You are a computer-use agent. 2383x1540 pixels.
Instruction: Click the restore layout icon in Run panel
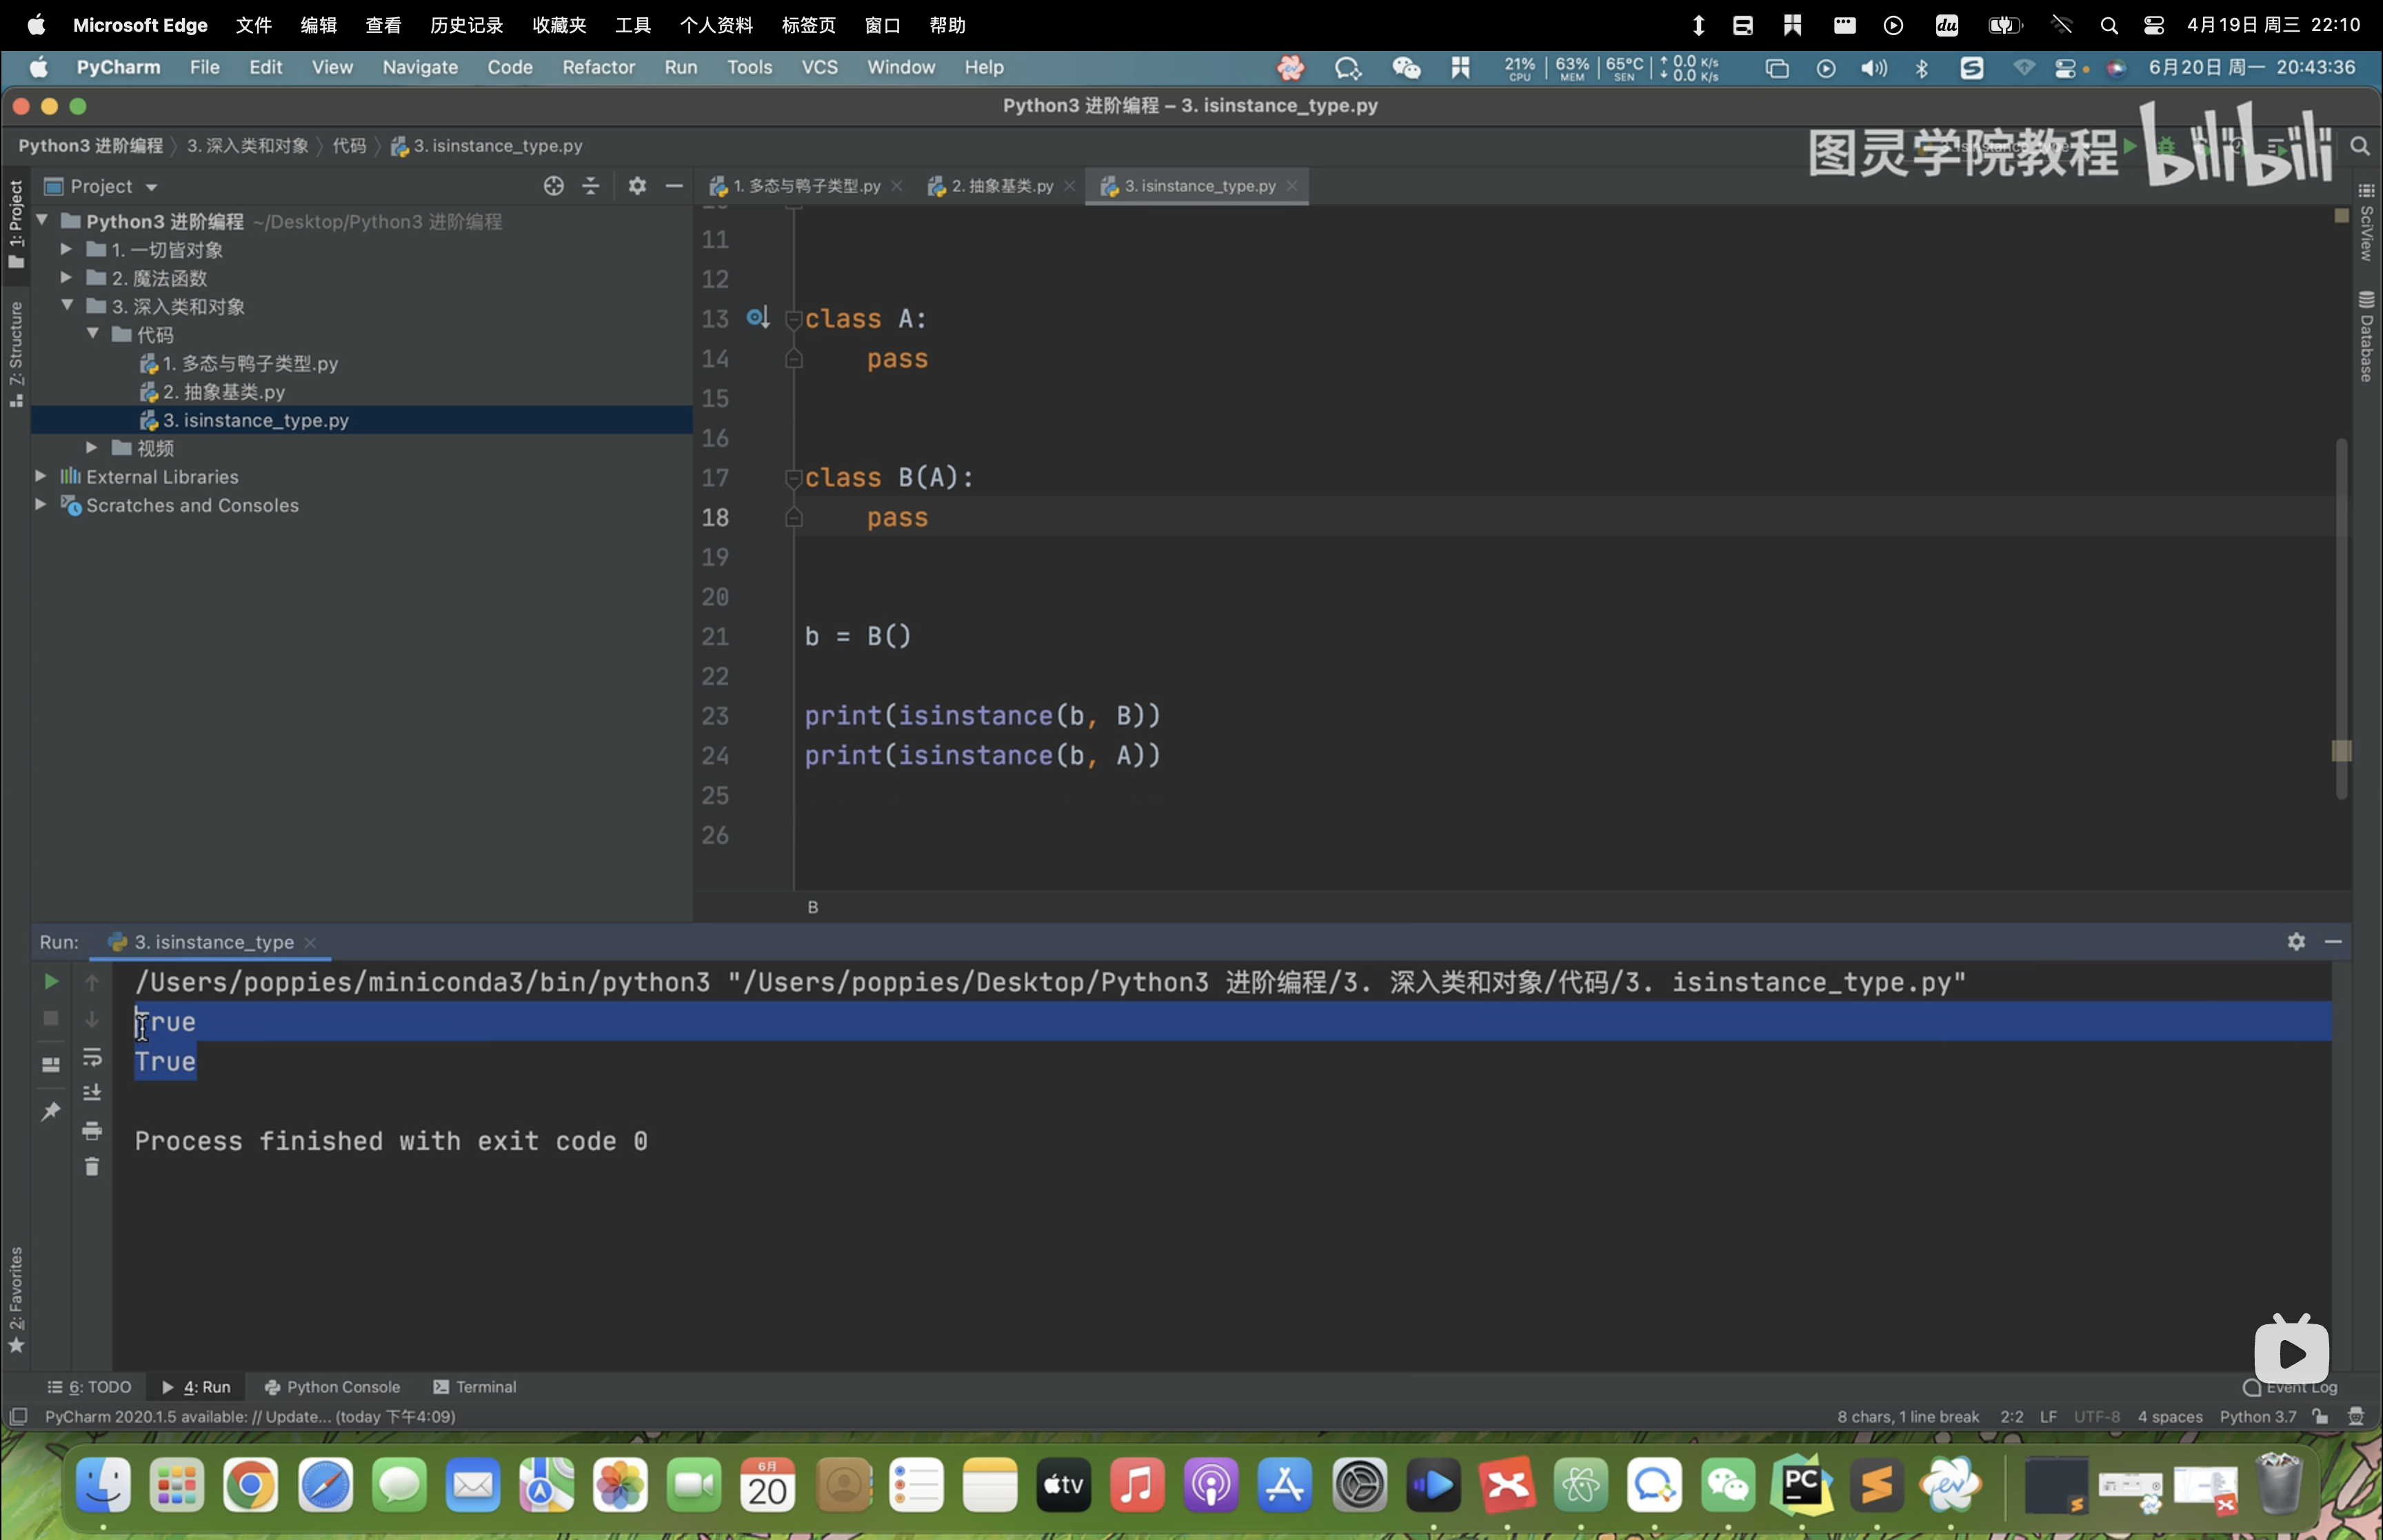[x=50, y=1065]
